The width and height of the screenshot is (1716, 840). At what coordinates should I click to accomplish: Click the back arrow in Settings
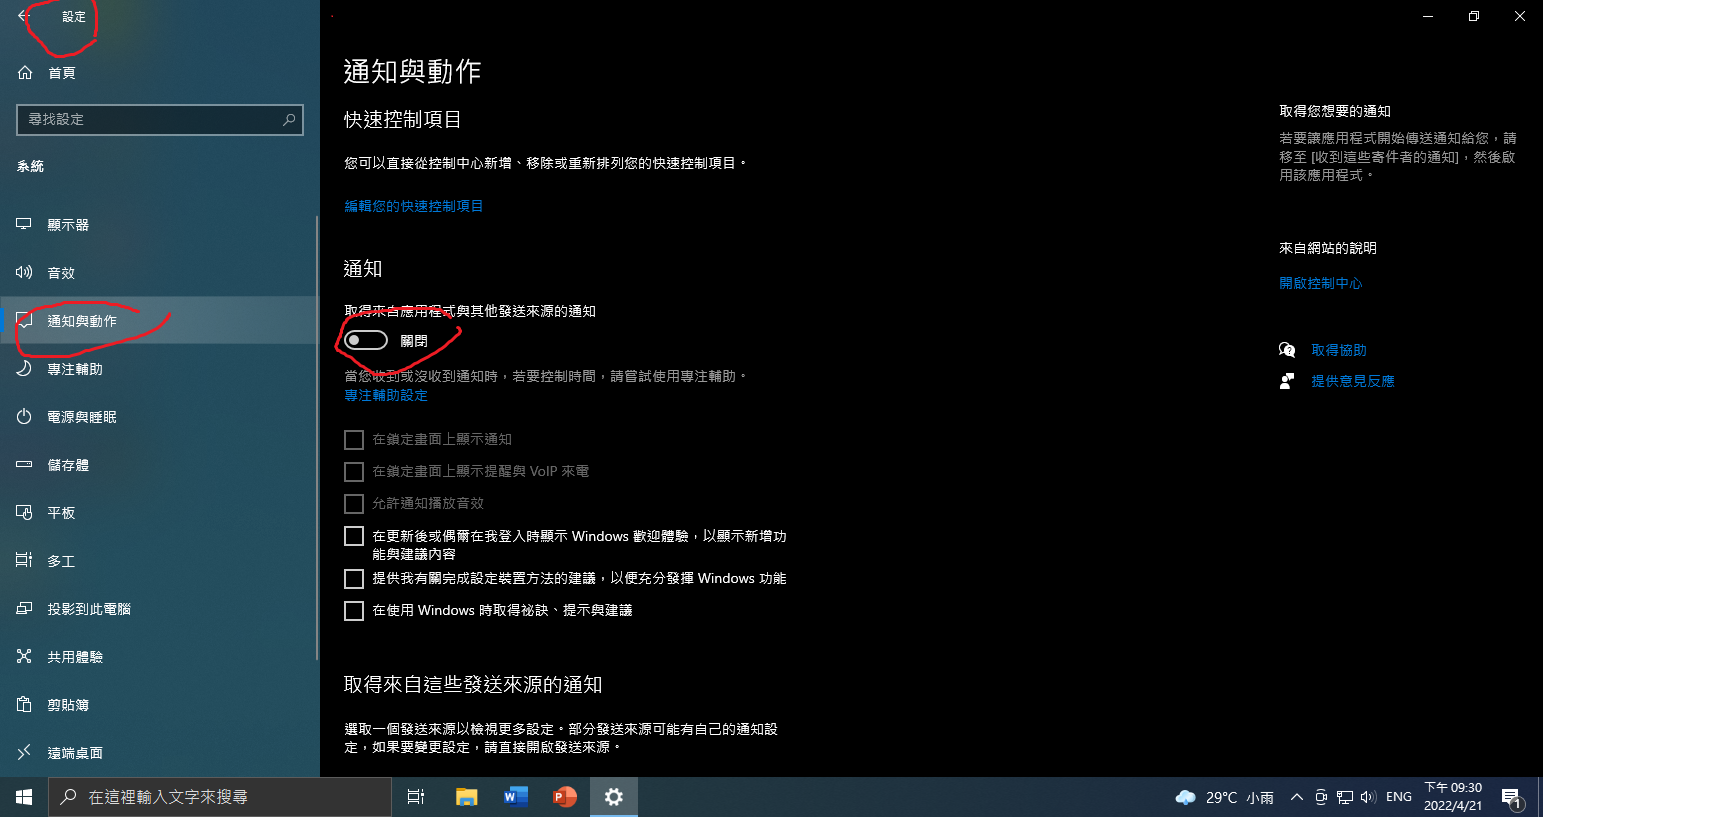(24, 16)
